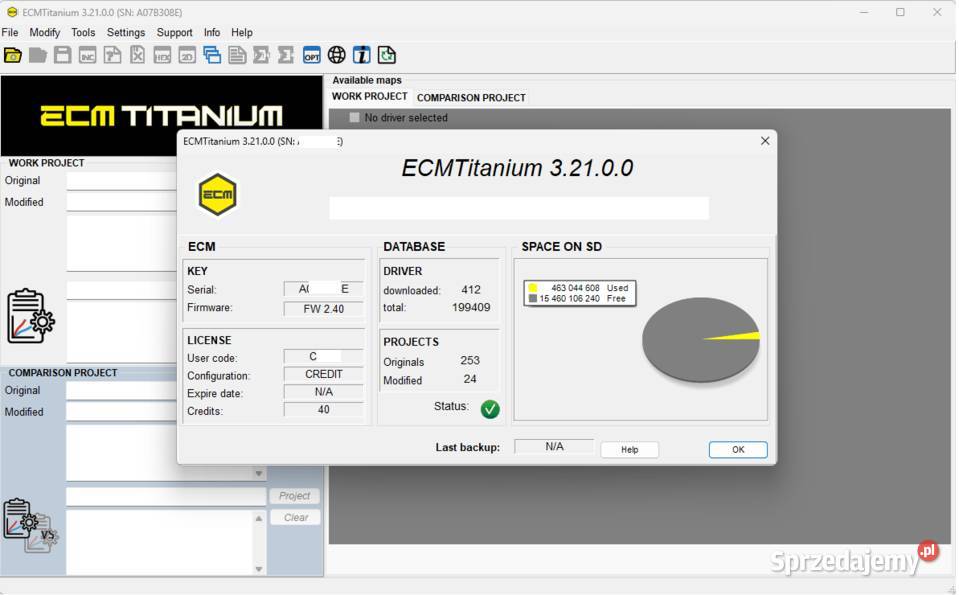Toggle the No driver selected checkbox
The width and height of the screenshot is (959, 595).
[x=355, y=118]
